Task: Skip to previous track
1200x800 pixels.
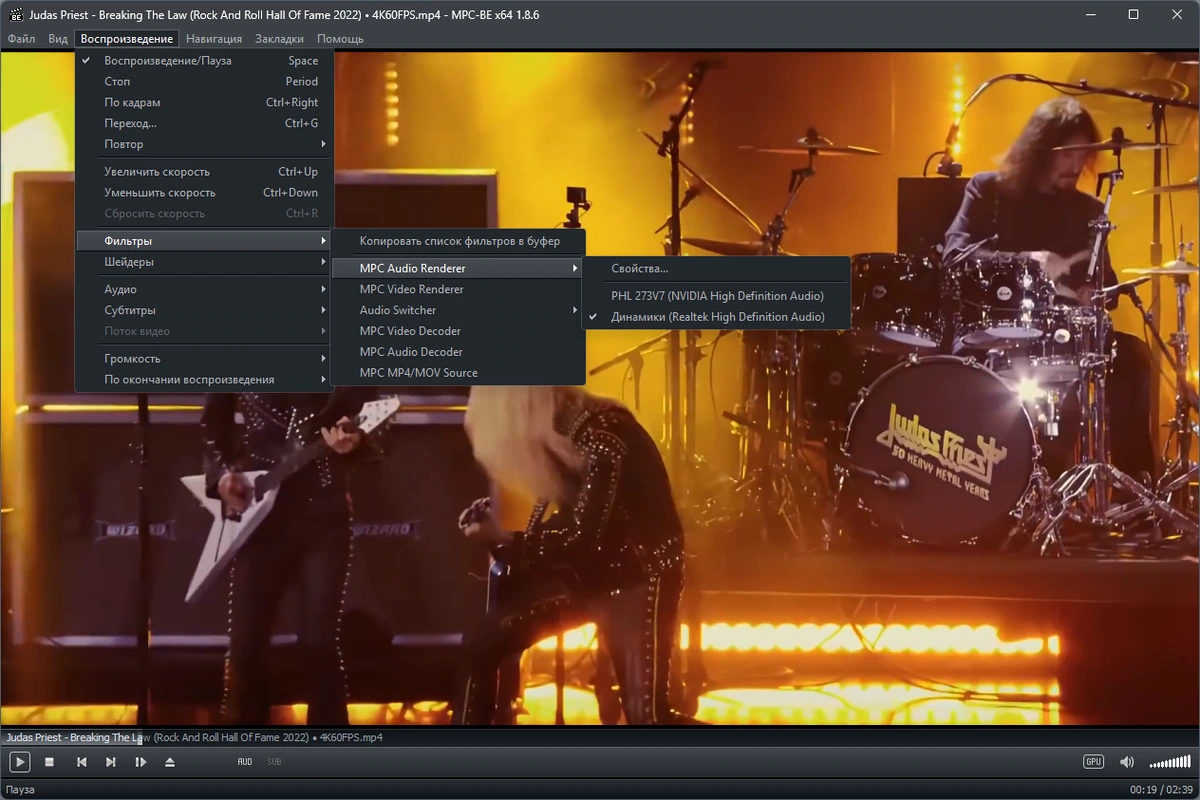Action: point(82,762)
